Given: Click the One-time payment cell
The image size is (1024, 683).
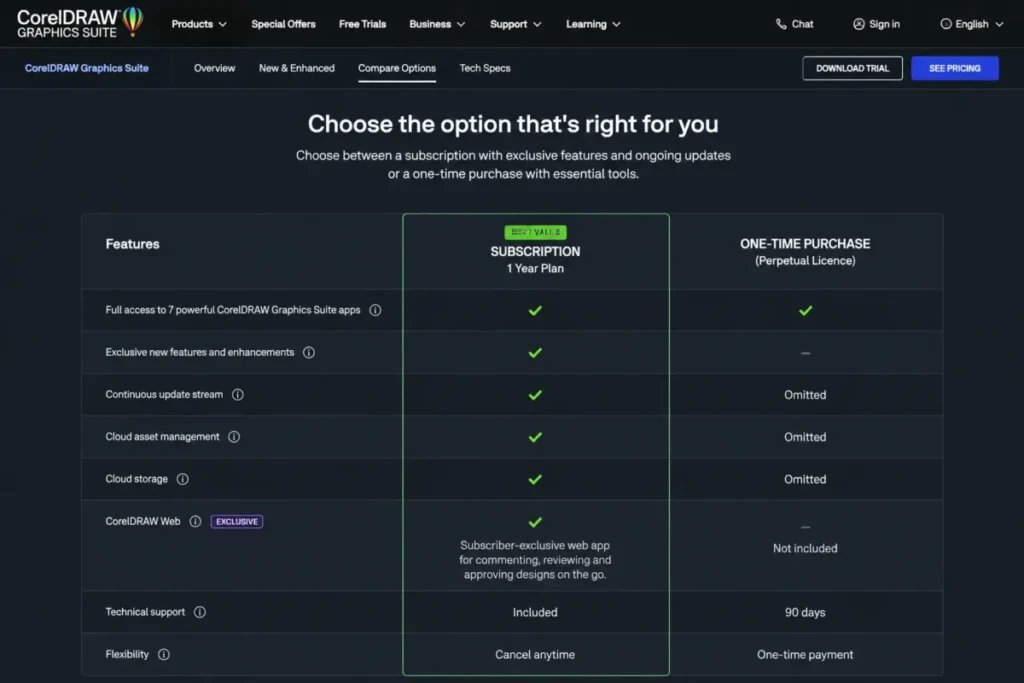Looking at the screenshot, I should point(805,654).
